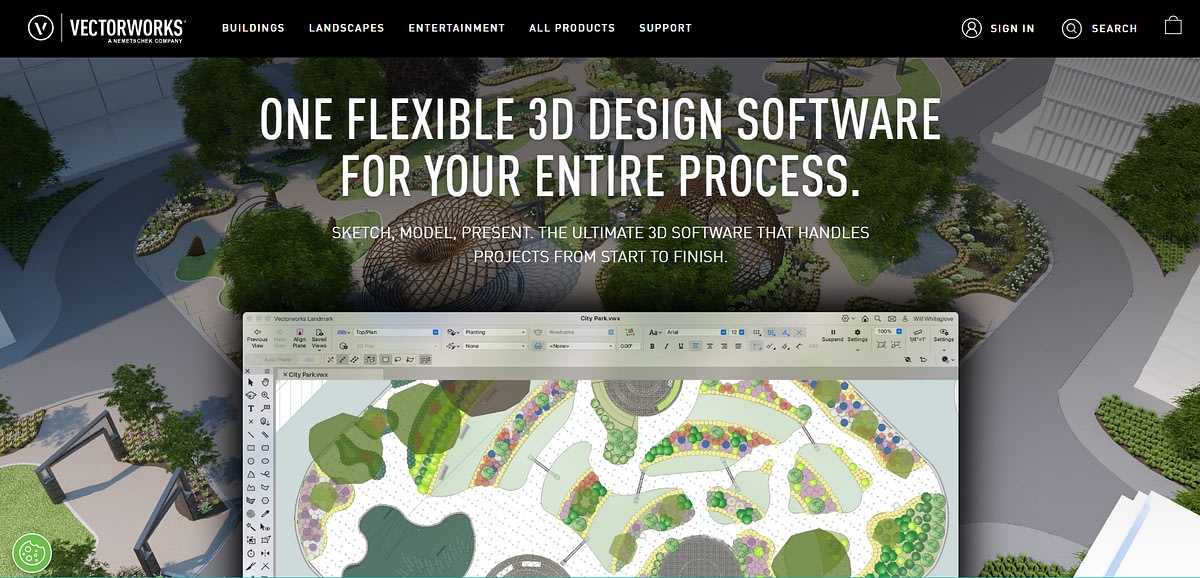Open the ENTERTAINMENT menu

(456, 28)
